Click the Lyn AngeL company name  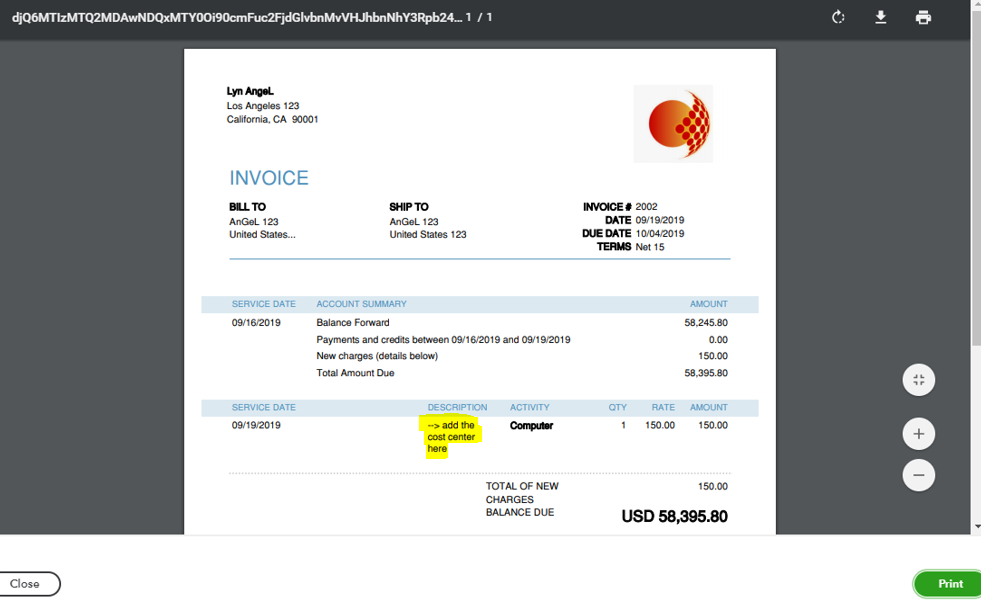250,91
